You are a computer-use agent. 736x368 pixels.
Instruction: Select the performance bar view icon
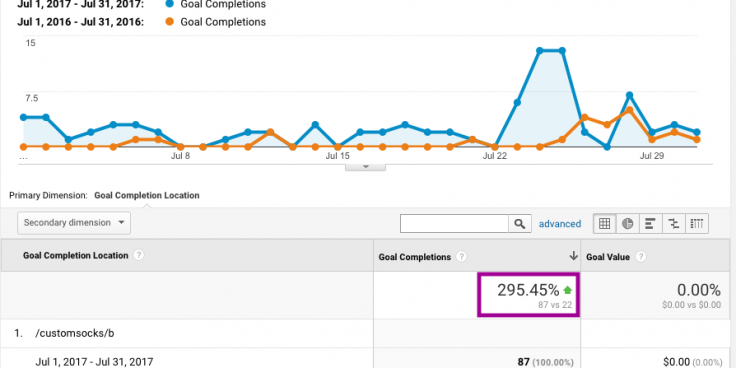pos(650,224)
